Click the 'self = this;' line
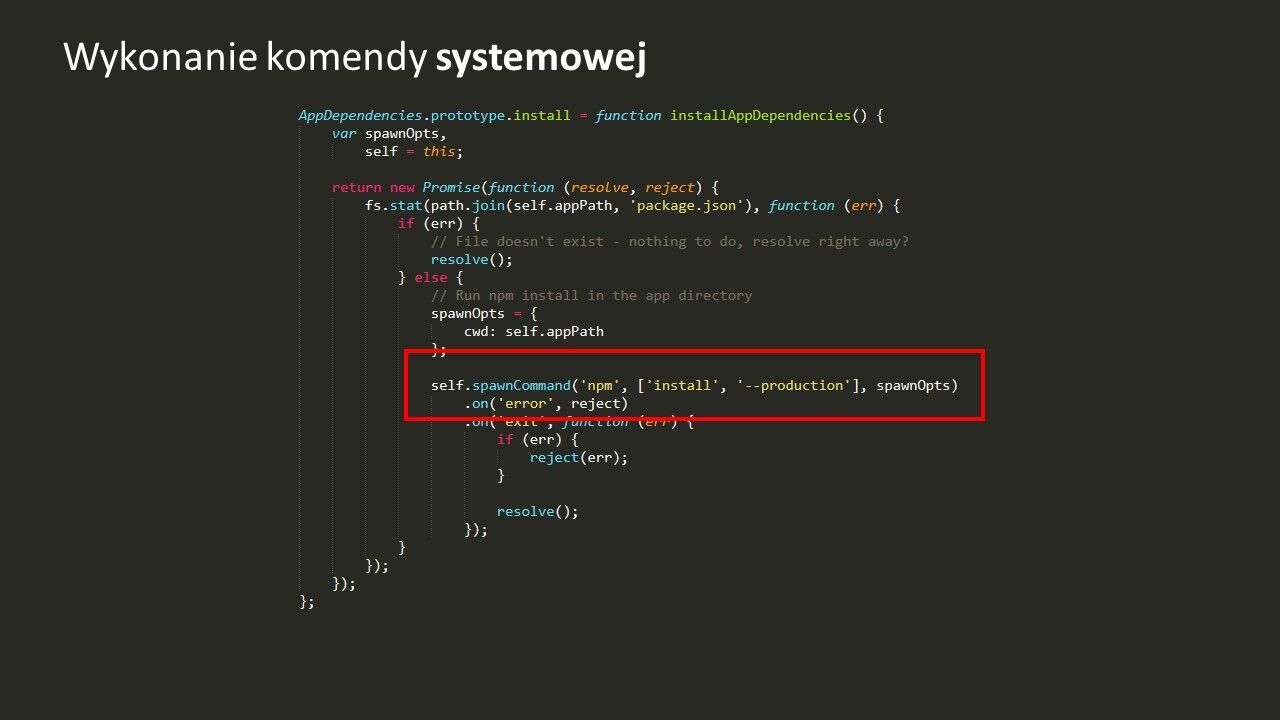This screenshot has width=1280, height=720. click(414, 151)
